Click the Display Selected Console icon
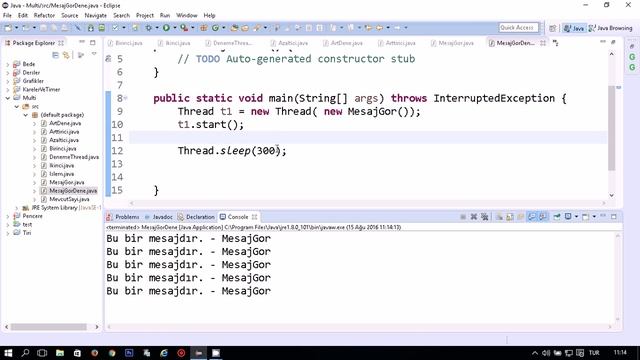The height and width of the screenshot is (360, 640). tap(568, 217)
